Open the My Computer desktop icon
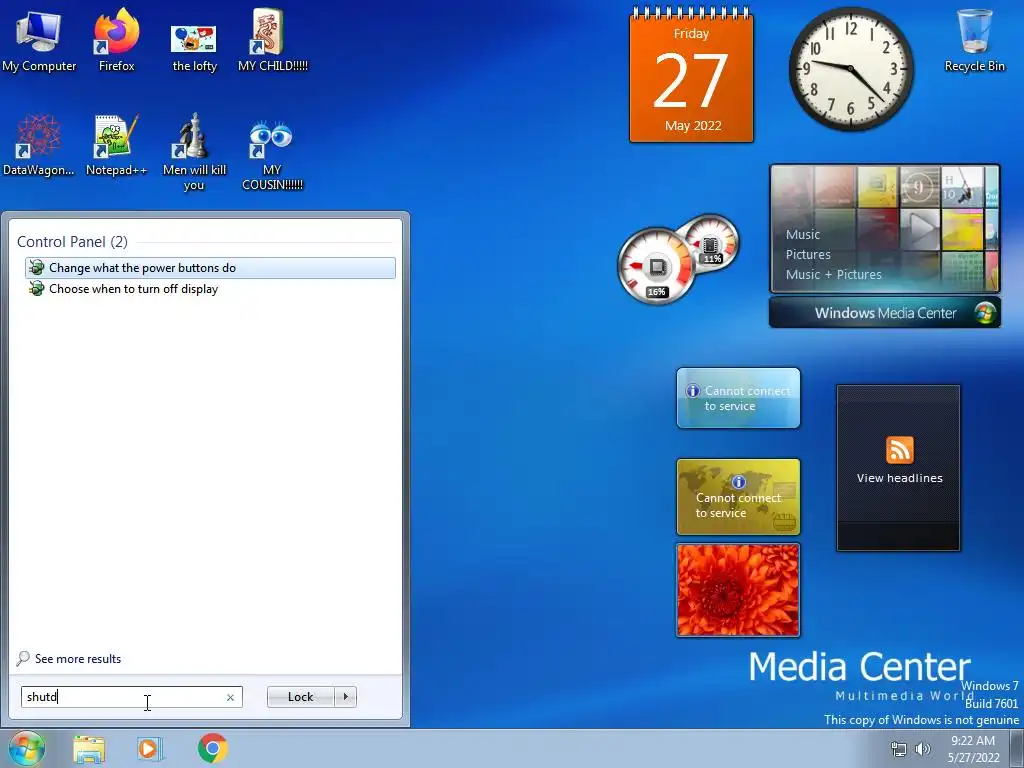1024x768 pixels. pyautogui.click(x=39, y=40)
